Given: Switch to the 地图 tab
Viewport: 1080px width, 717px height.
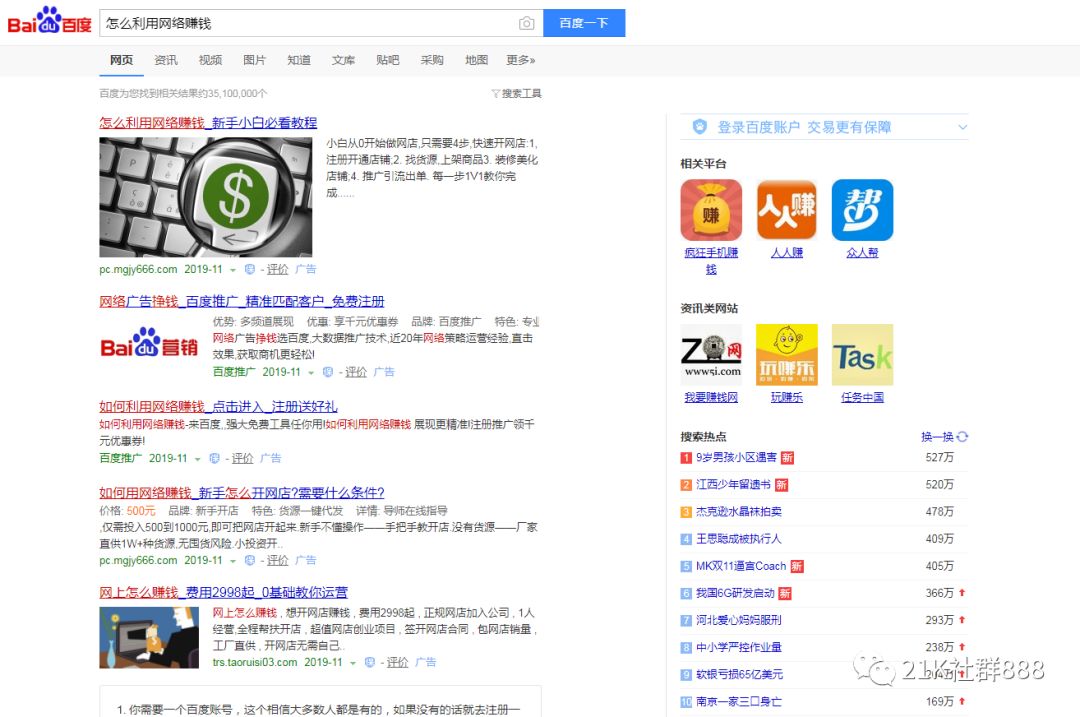Looking at the screenshot, I should [477, 61].
